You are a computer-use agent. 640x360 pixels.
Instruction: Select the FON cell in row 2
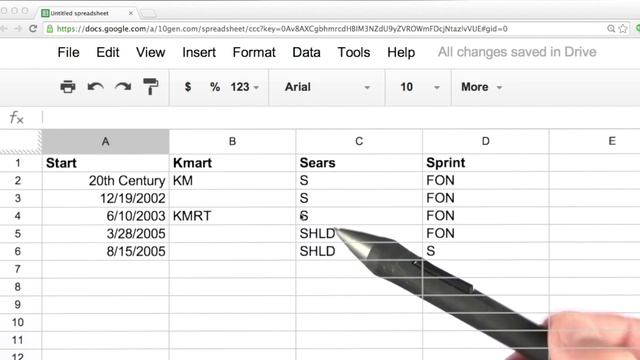pos(486,181)
